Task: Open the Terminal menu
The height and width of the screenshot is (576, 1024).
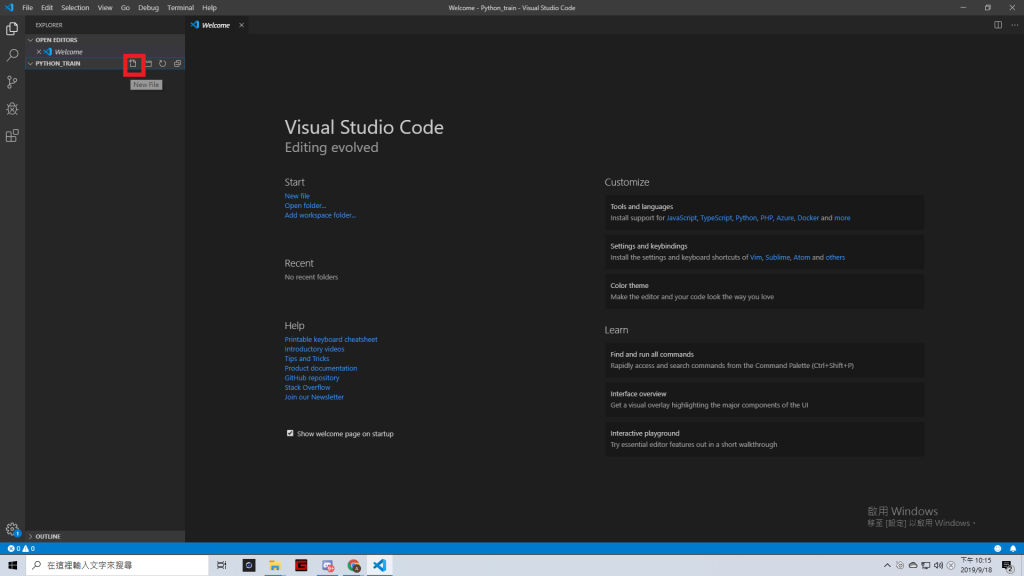Action: click(180, 8)
